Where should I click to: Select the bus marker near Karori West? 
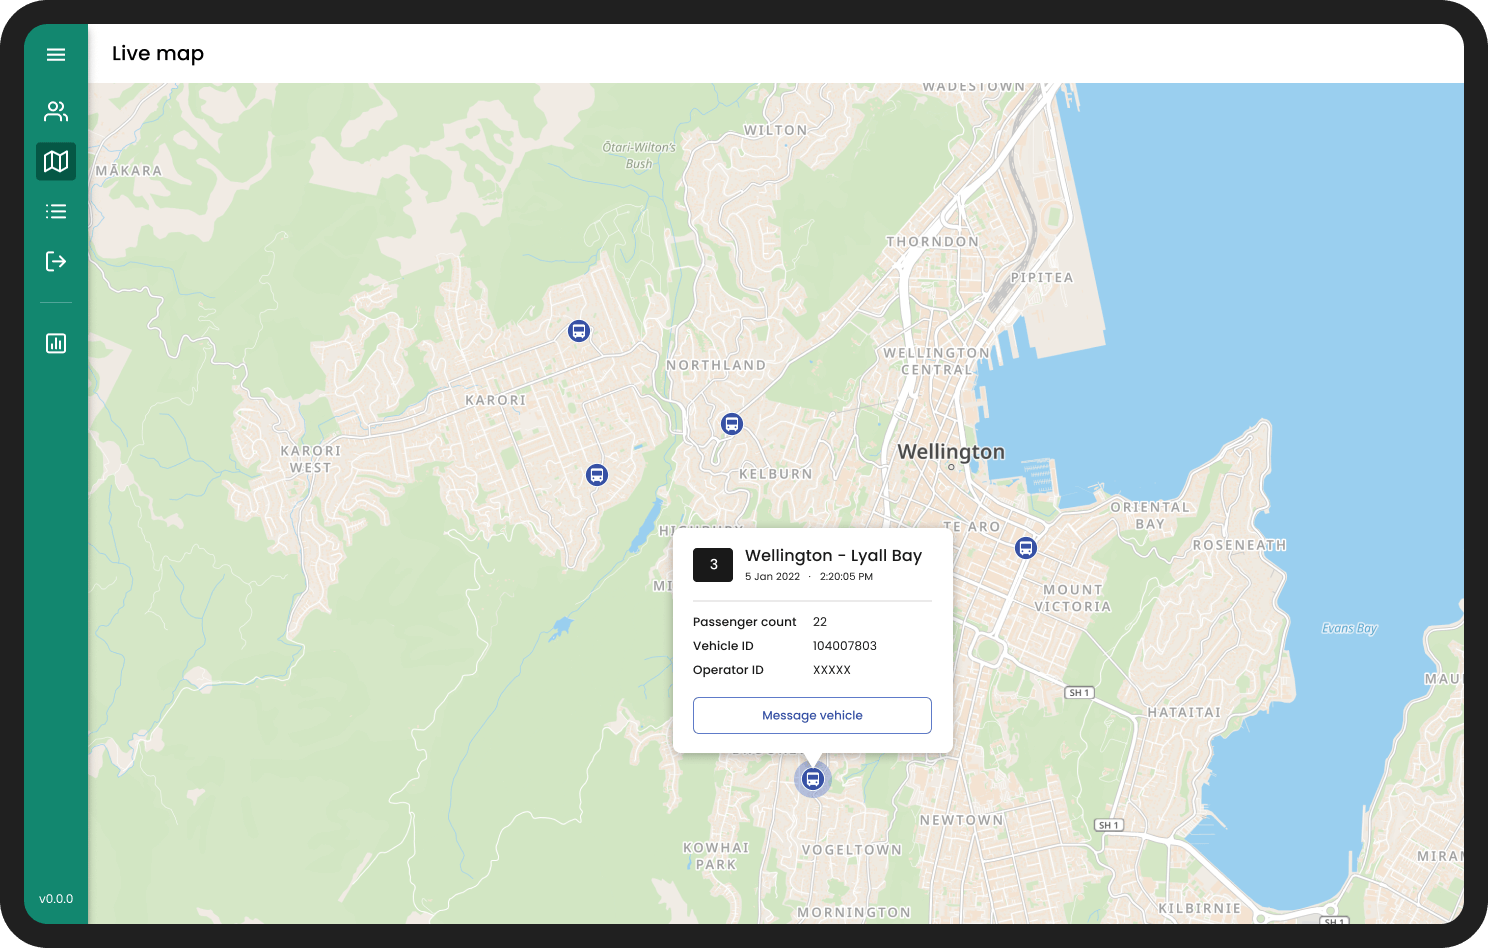(x=597, y=475)
